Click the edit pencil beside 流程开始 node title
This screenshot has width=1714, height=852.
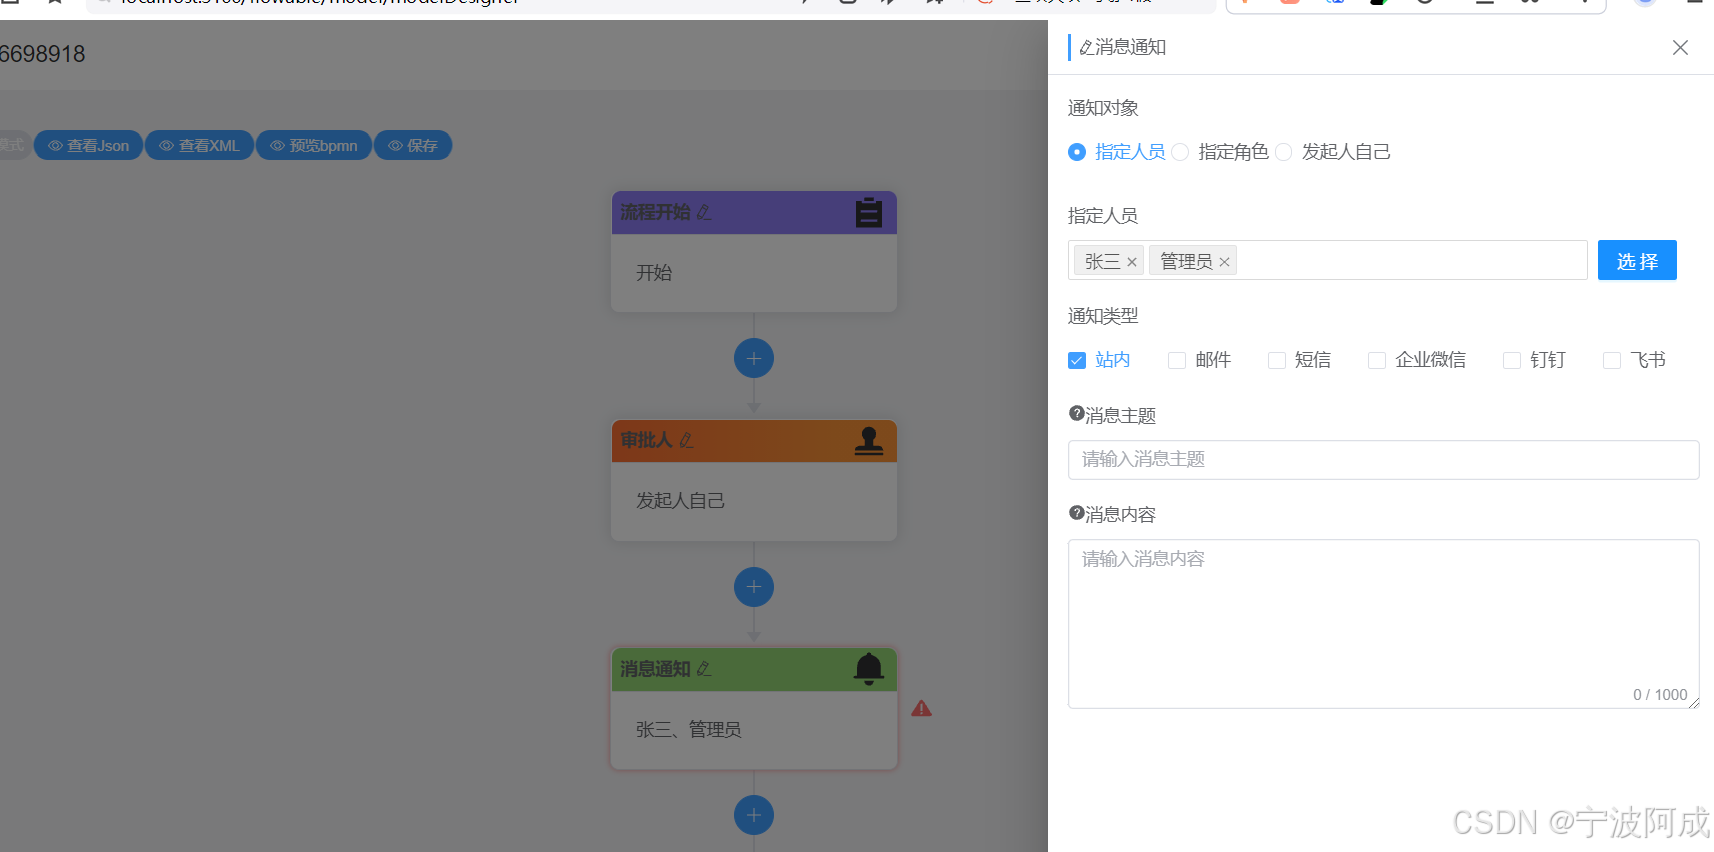click(x=704, y=213)
